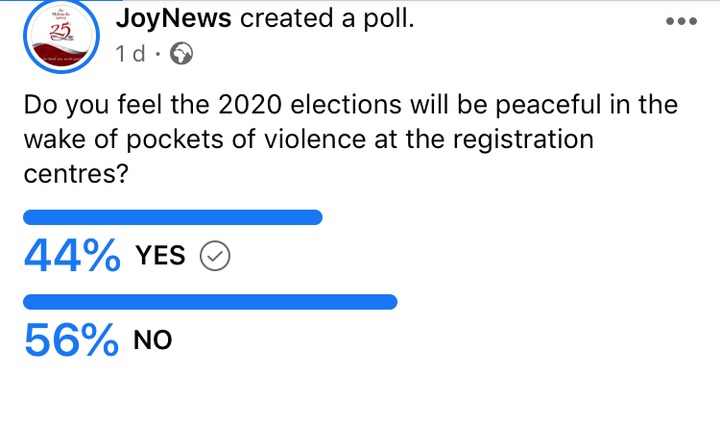Click the YES result progress bar

point(173,218)
